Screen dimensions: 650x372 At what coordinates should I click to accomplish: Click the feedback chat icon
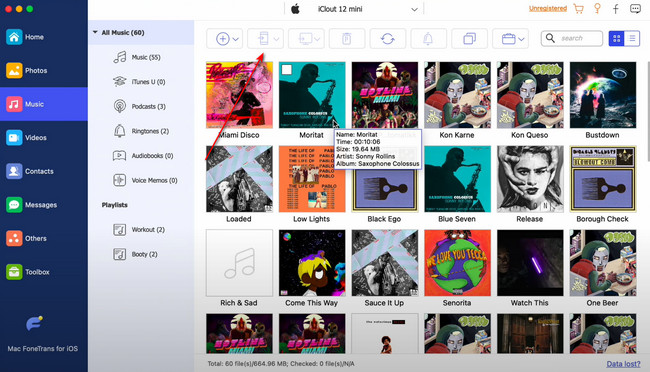(635, 9)
